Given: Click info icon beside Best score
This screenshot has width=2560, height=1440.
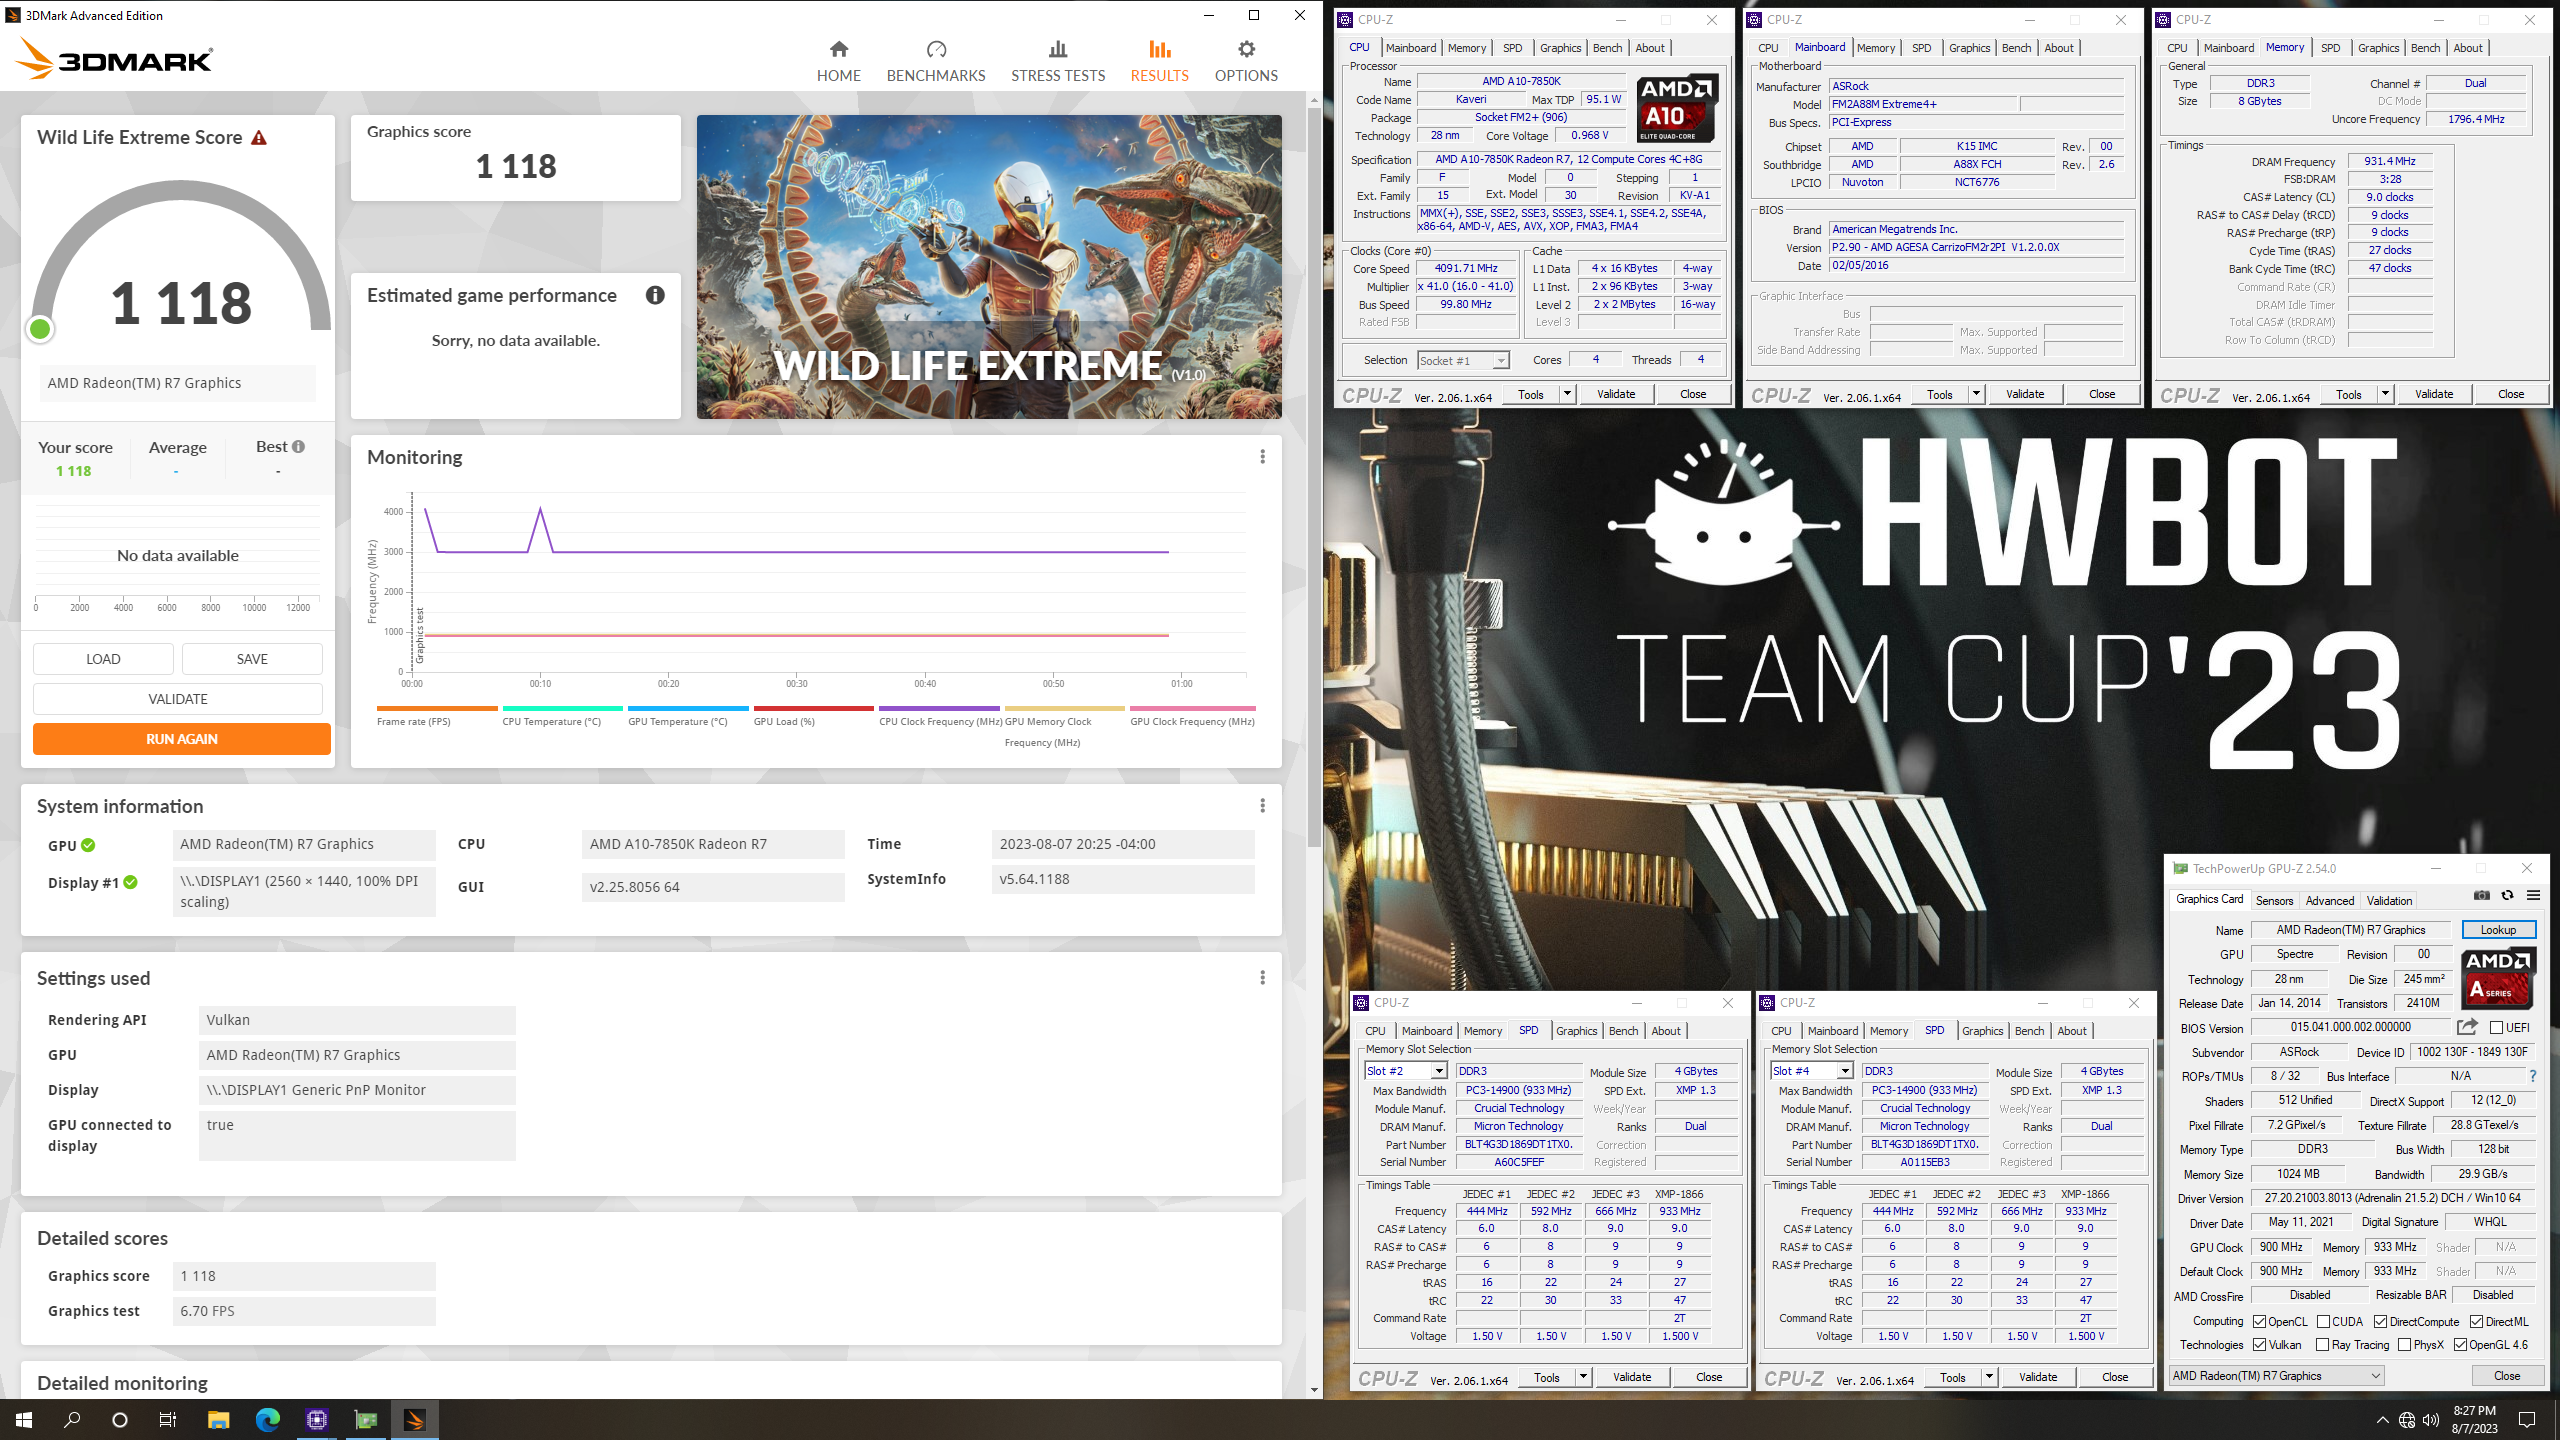Looking at the screenshot, I should tap(298, 447).
